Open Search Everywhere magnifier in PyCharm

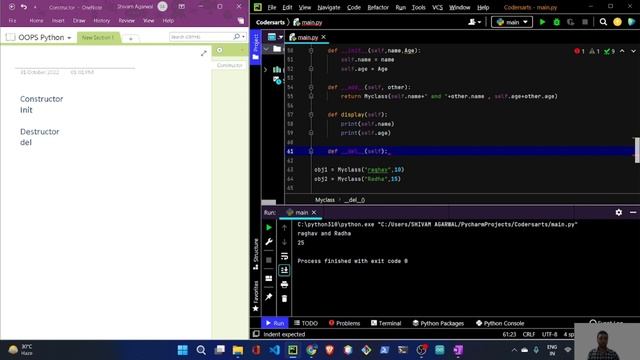click(x=603, y=22)
